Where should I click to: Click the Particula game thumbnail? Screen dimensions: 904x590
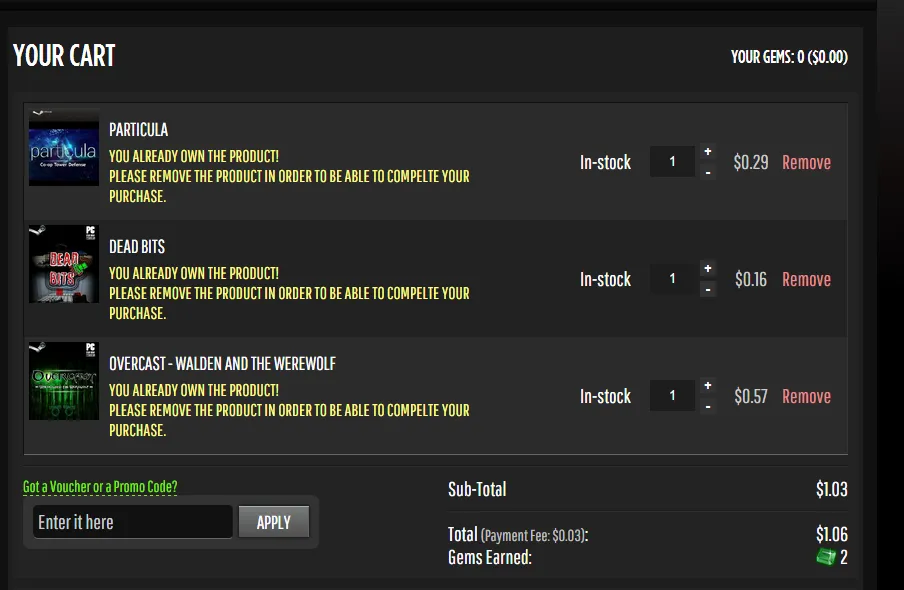pos(63,147)
